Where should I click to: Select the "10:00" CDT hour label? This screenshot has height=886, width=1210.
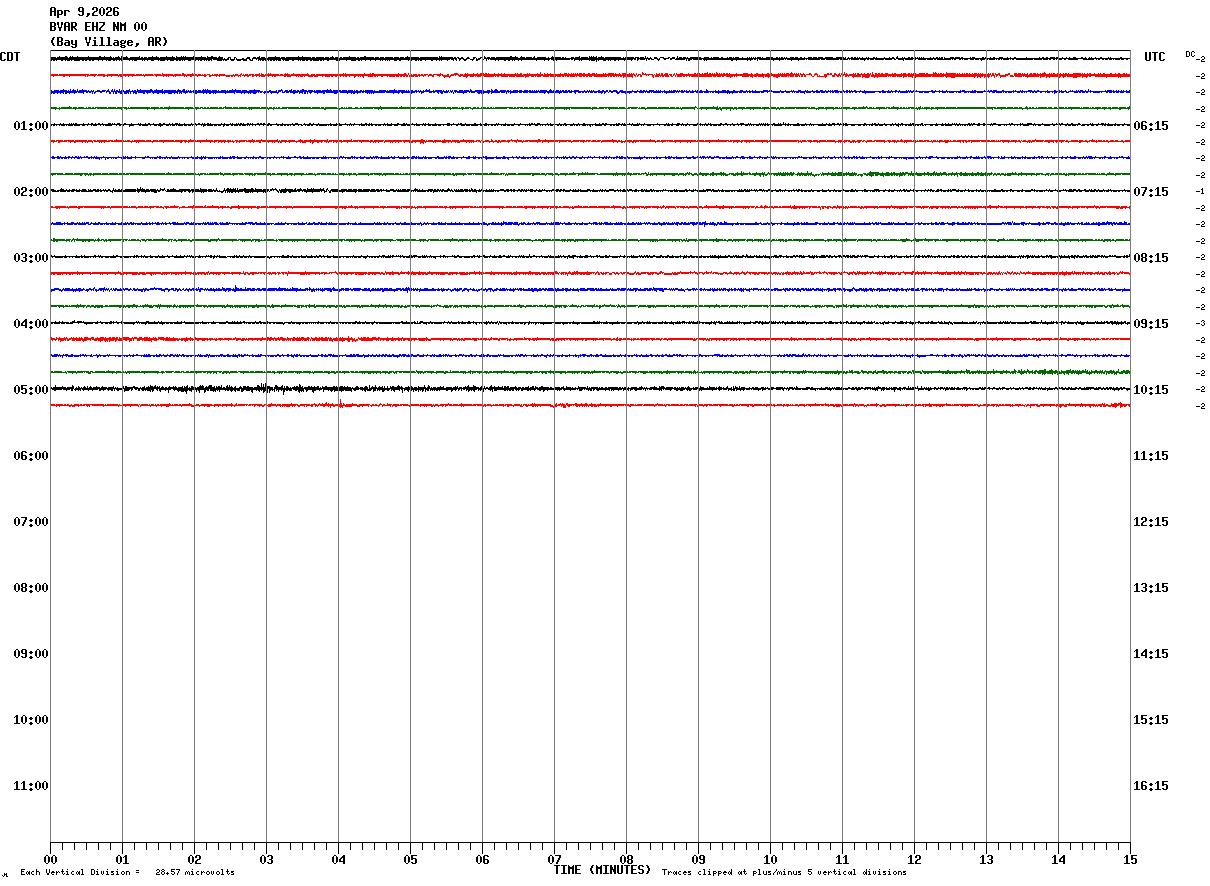pos(31,720)
